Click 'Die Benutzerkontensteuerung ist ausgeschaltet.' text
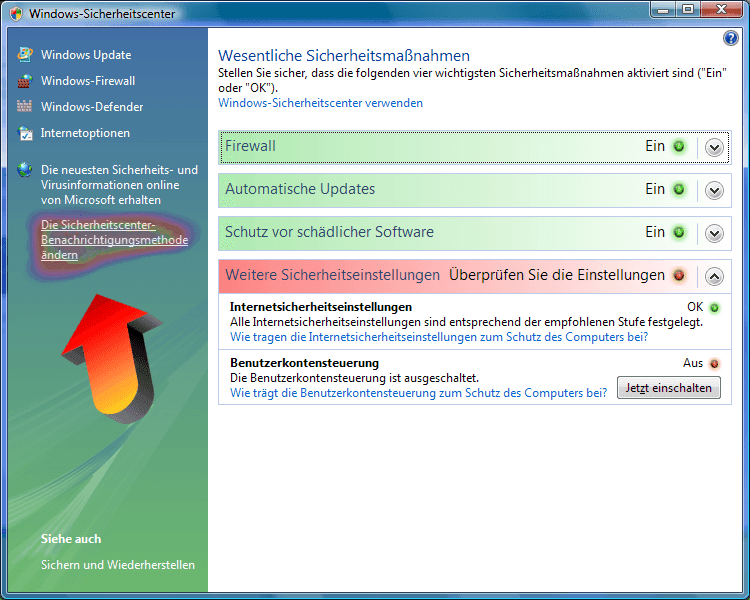The width and height of the screenshot is (750, 600). tap(354, 378)
